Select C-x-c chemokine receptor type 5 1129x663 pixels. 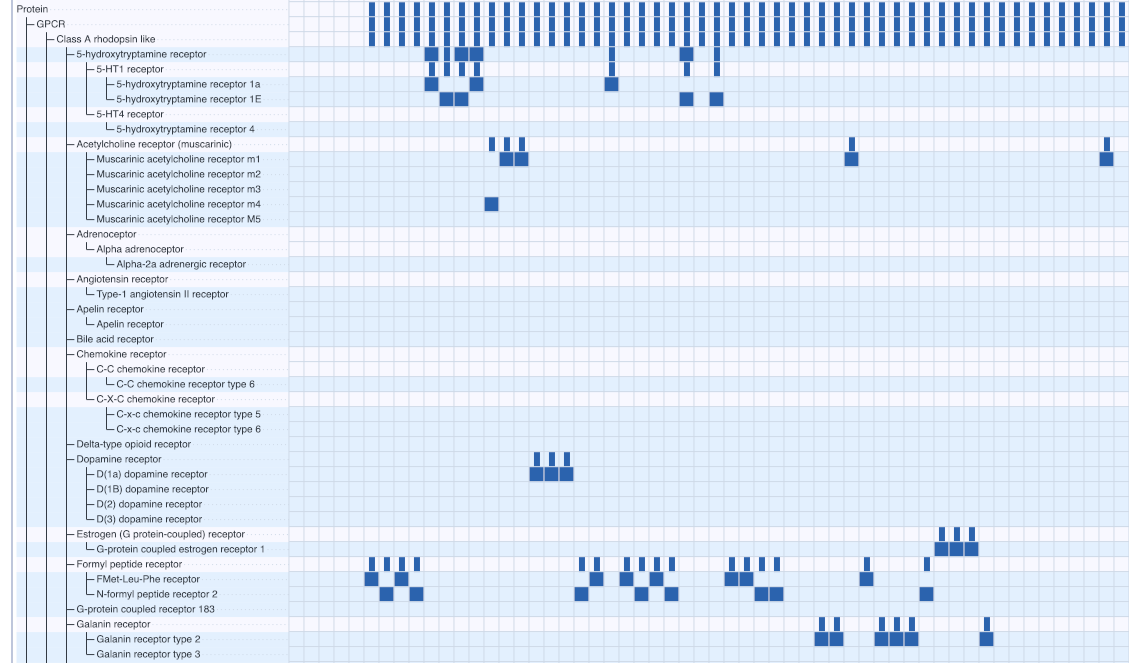pos(188,414)
